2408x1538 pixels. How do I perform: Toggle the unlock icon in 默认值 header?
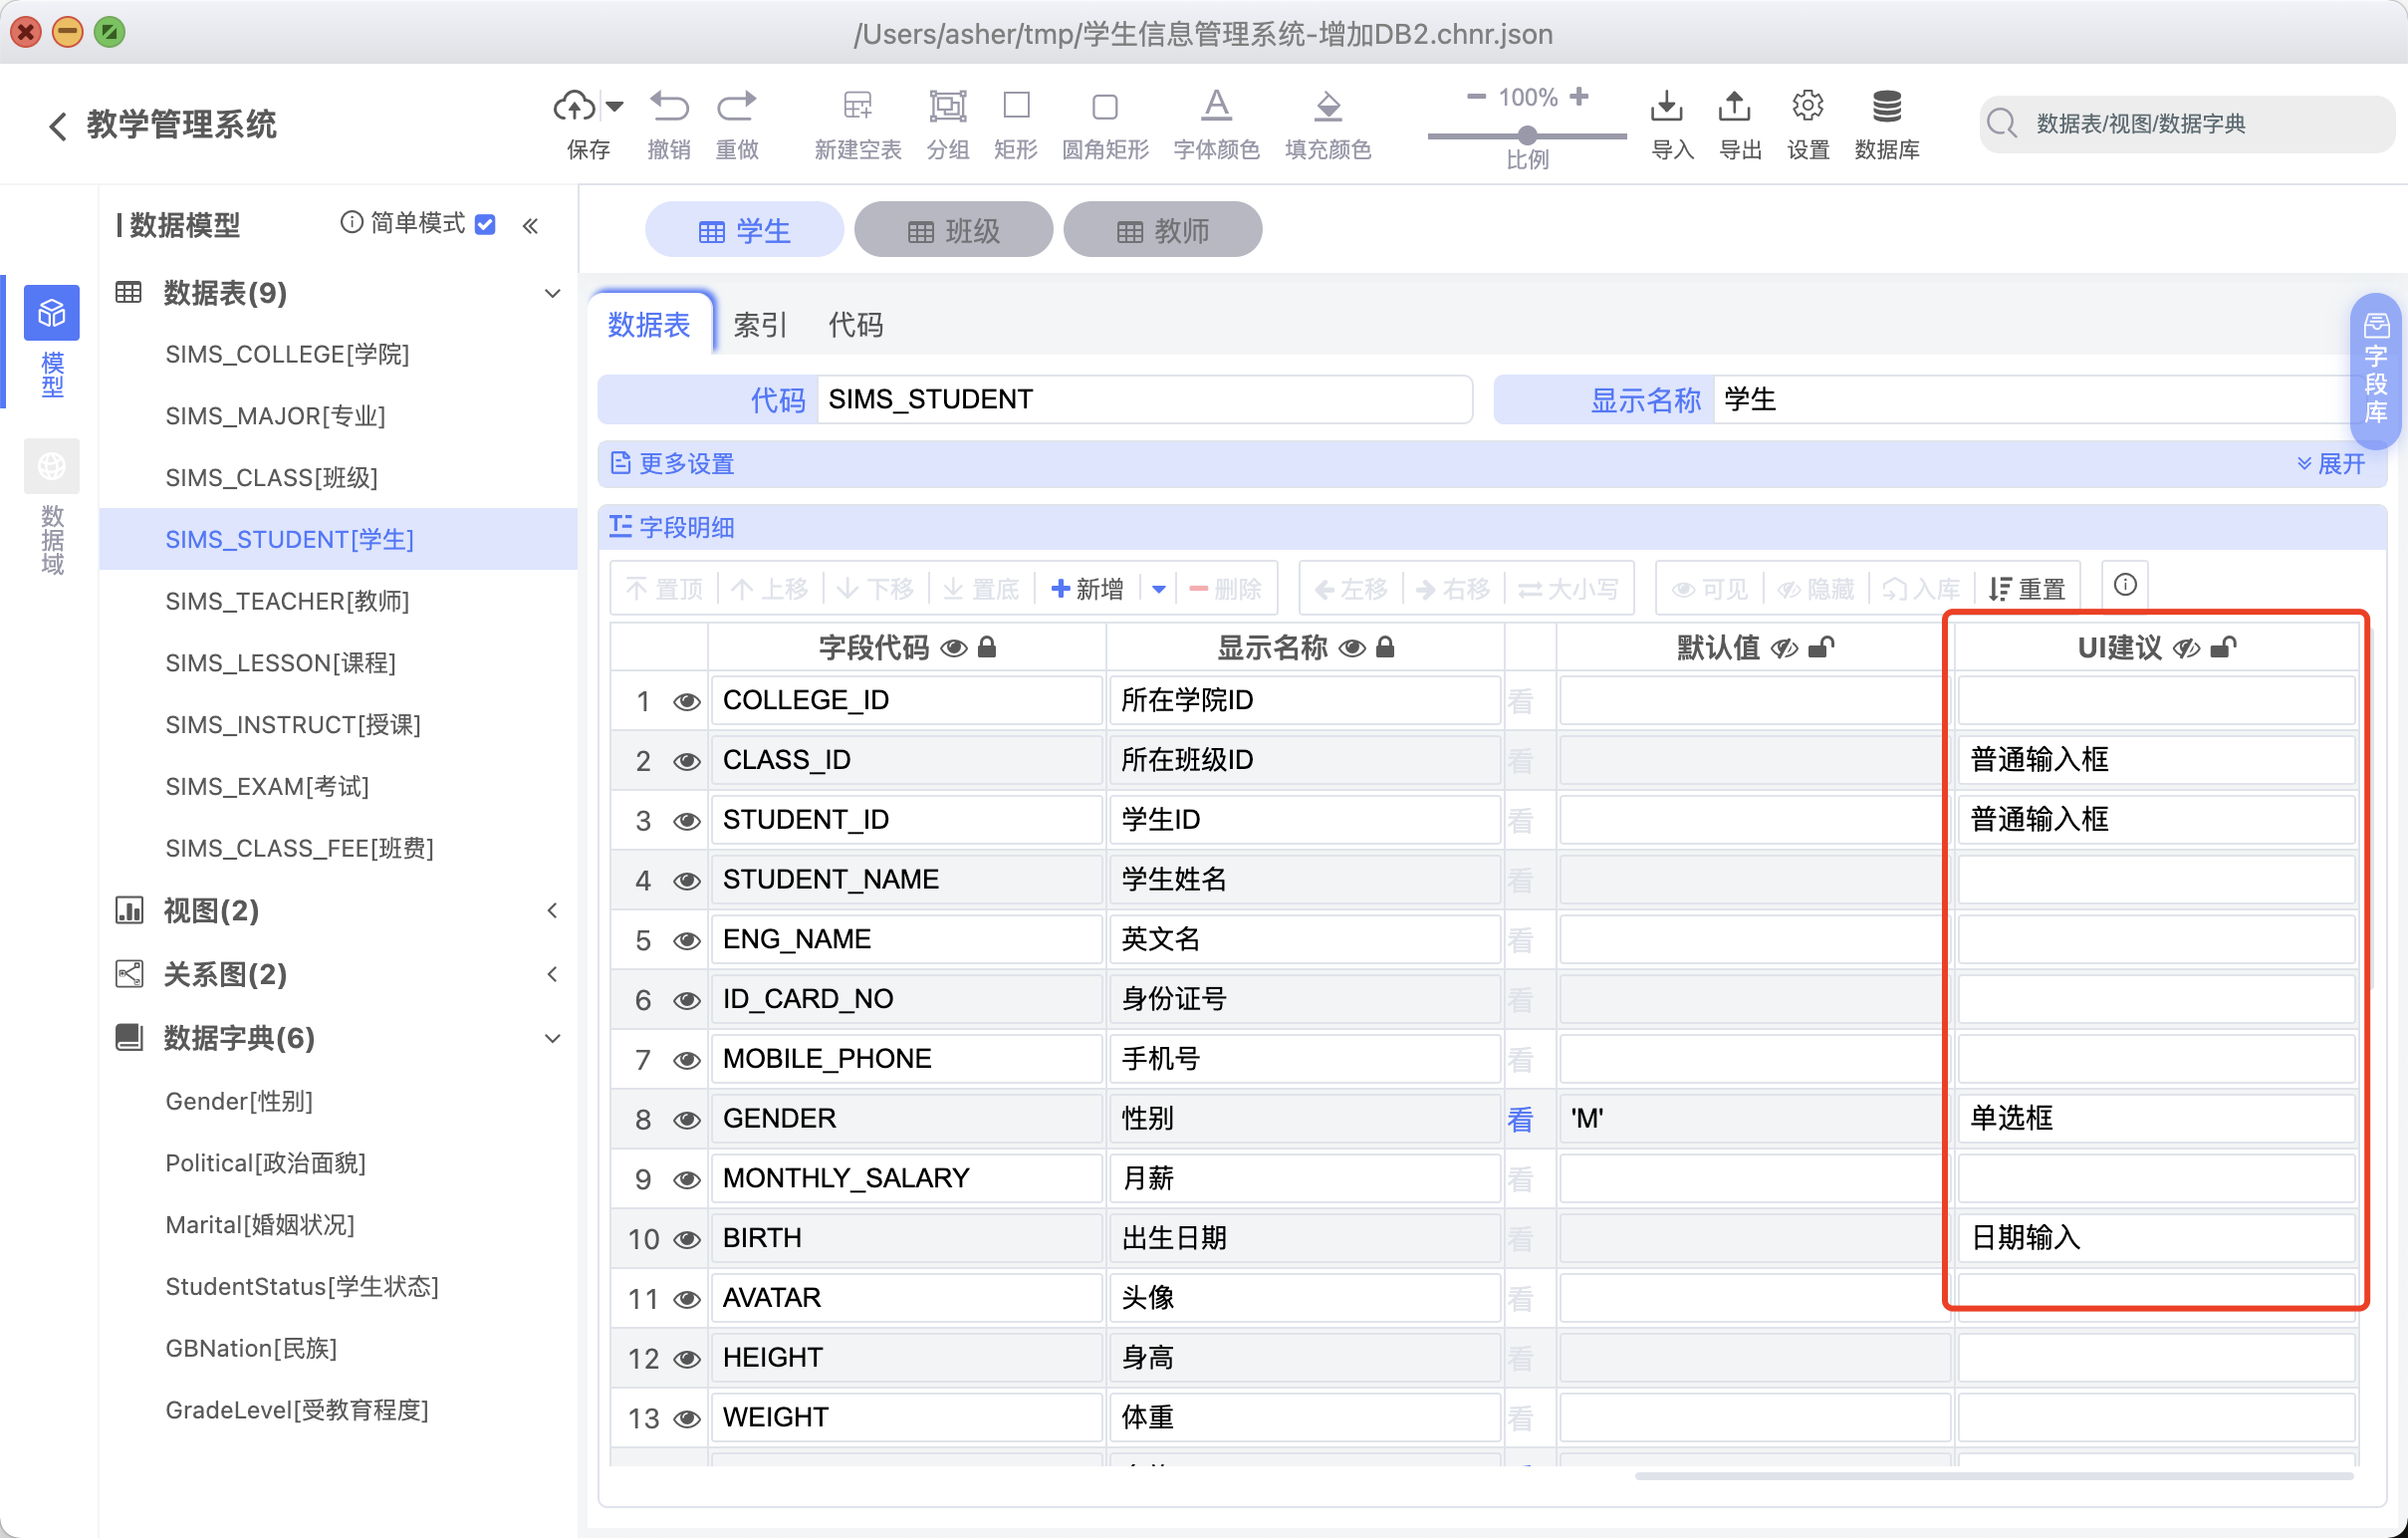point(1821,647)
